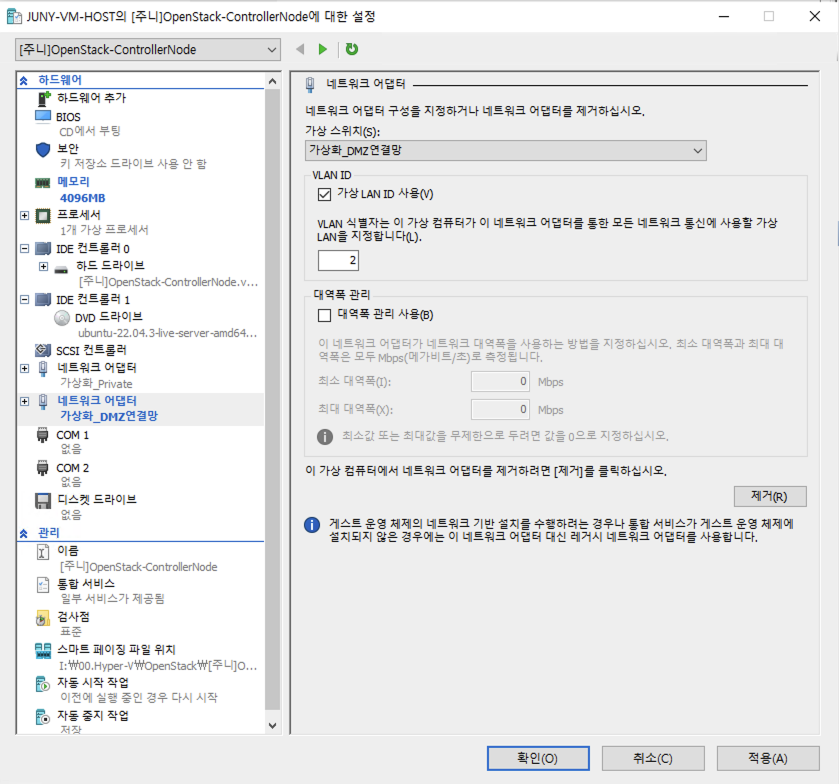This screenshot has height=784, width=839.
Task: Expand the 하드 드라이브 node
Action: (43, 266)
